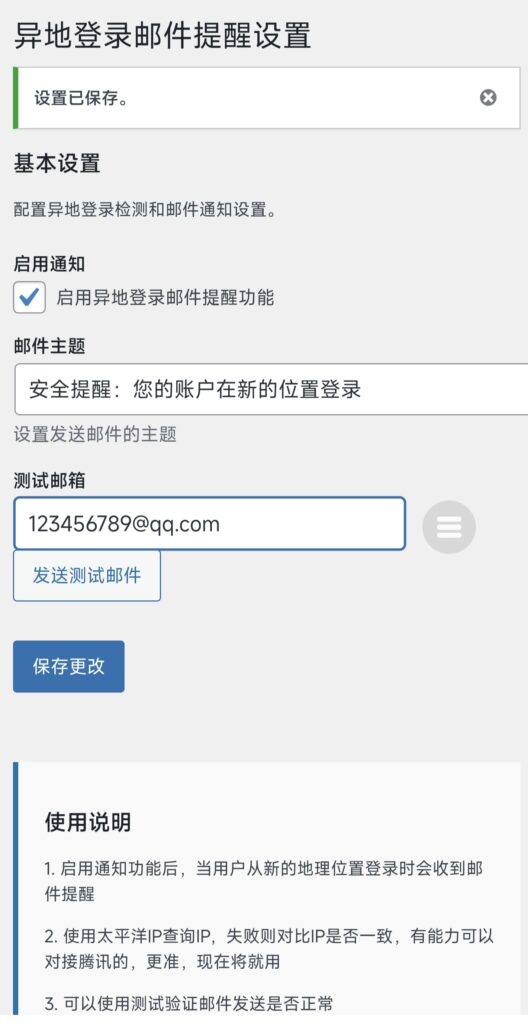Click the round hamburger menu icon

point(449,527)
